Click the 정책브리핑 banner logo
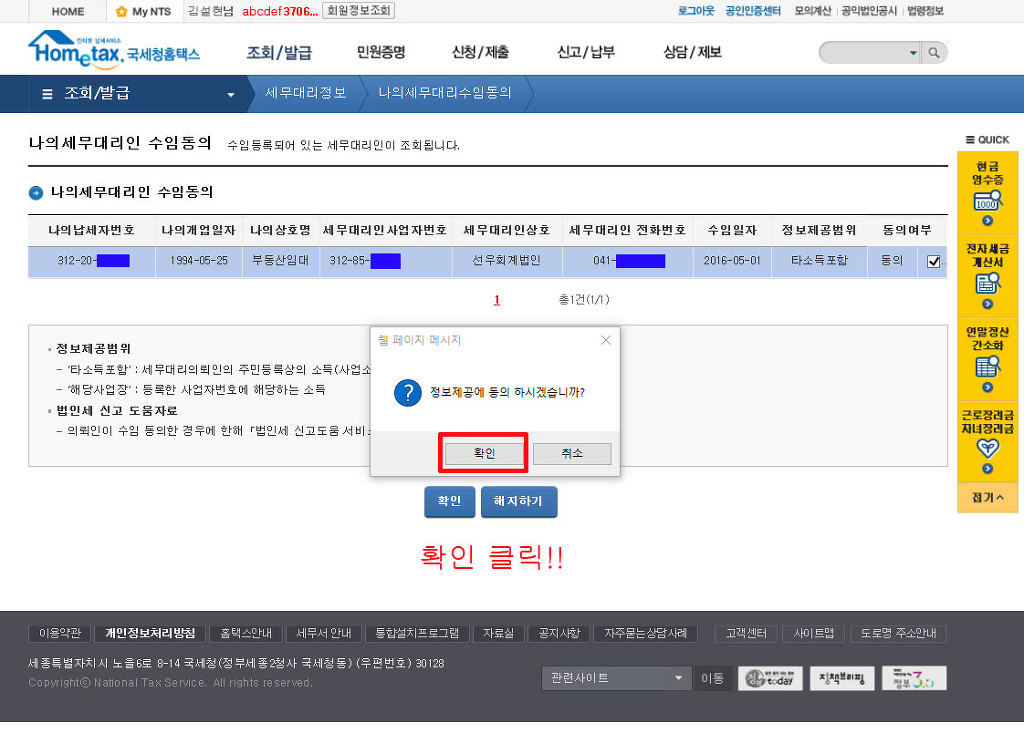The width and height of the screenshot is (1024, 754). (x=842, y=678)
